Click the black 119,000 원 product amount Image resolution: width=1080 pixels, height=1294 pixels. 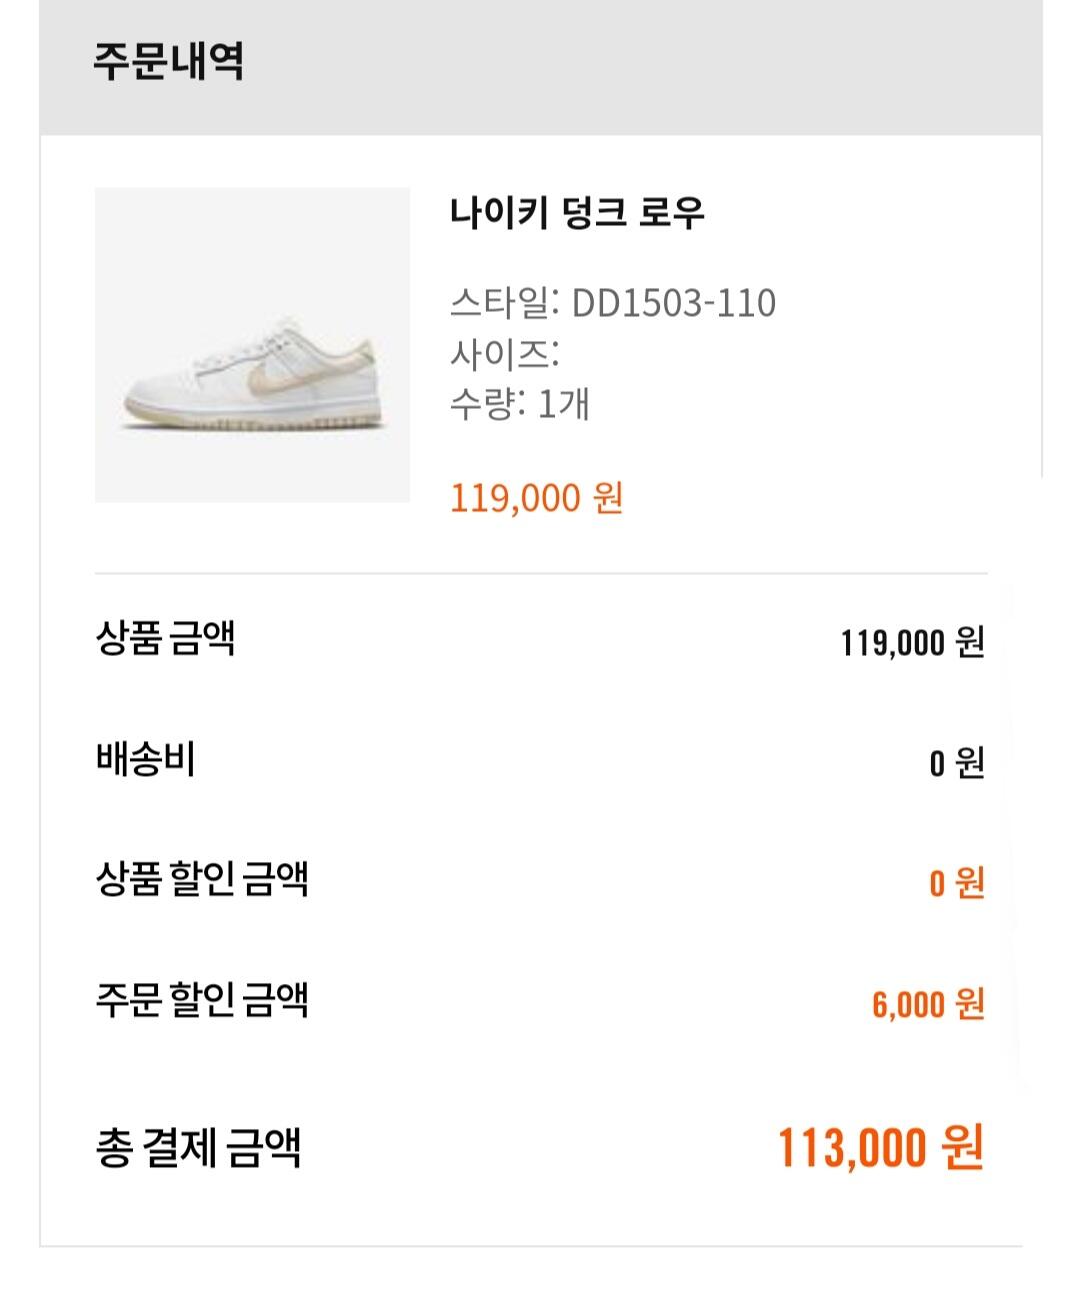[x=912, y=643]
